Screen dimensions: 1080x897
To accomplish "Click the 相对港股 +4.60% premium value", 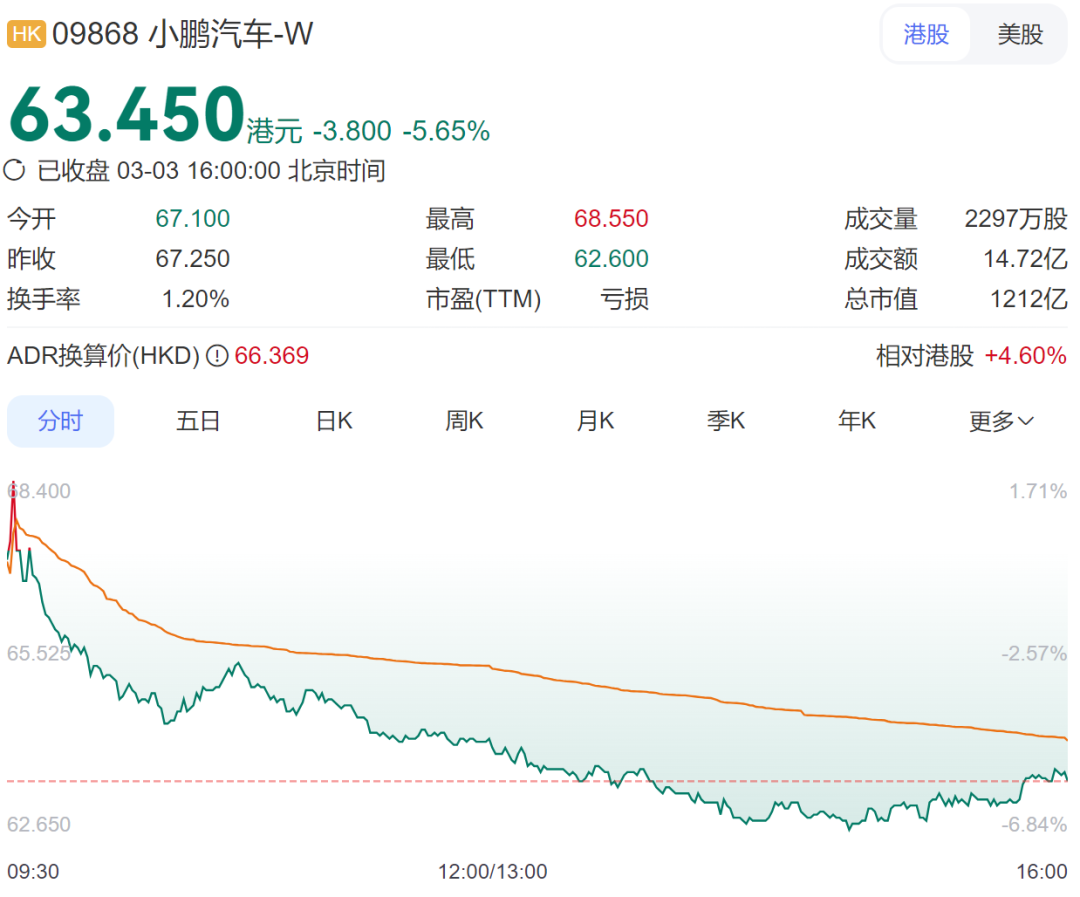I will pyautogui.click(x=1025, y=356).
